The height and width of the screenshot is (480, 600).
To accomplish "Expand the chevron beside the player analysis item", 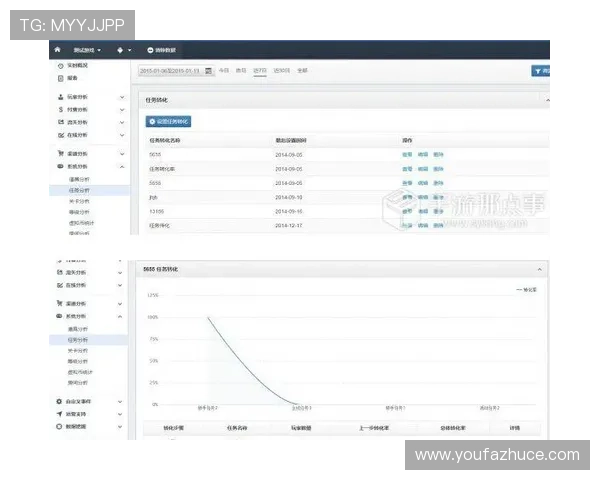I will [x=122, y=97].
